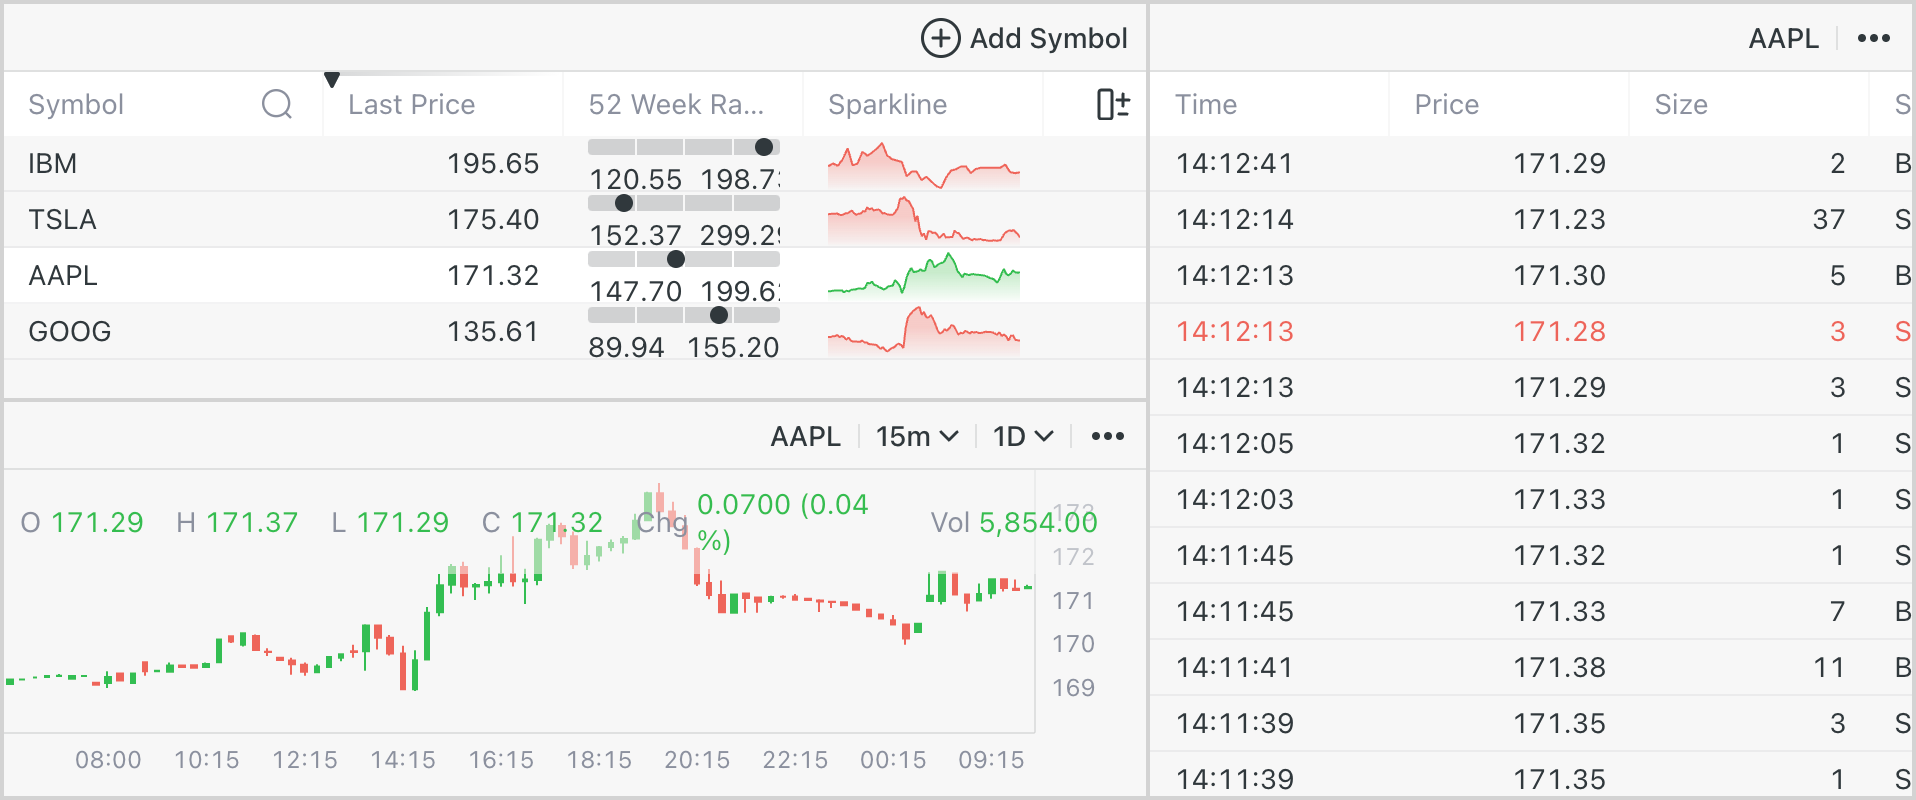This screenshot has height=800, width=1916.
Task: Click IBM last price 195.65
Action: click(x=493, y=163)
